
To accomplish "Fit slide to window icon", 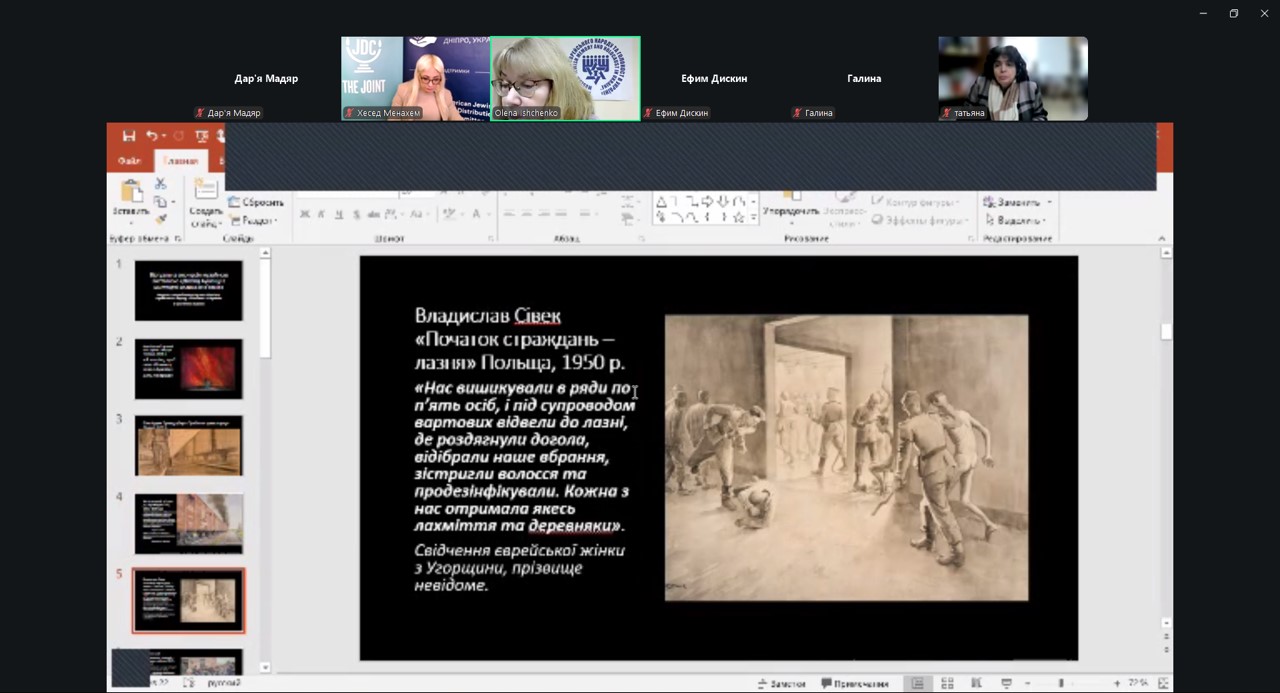I will (1163, 683).
